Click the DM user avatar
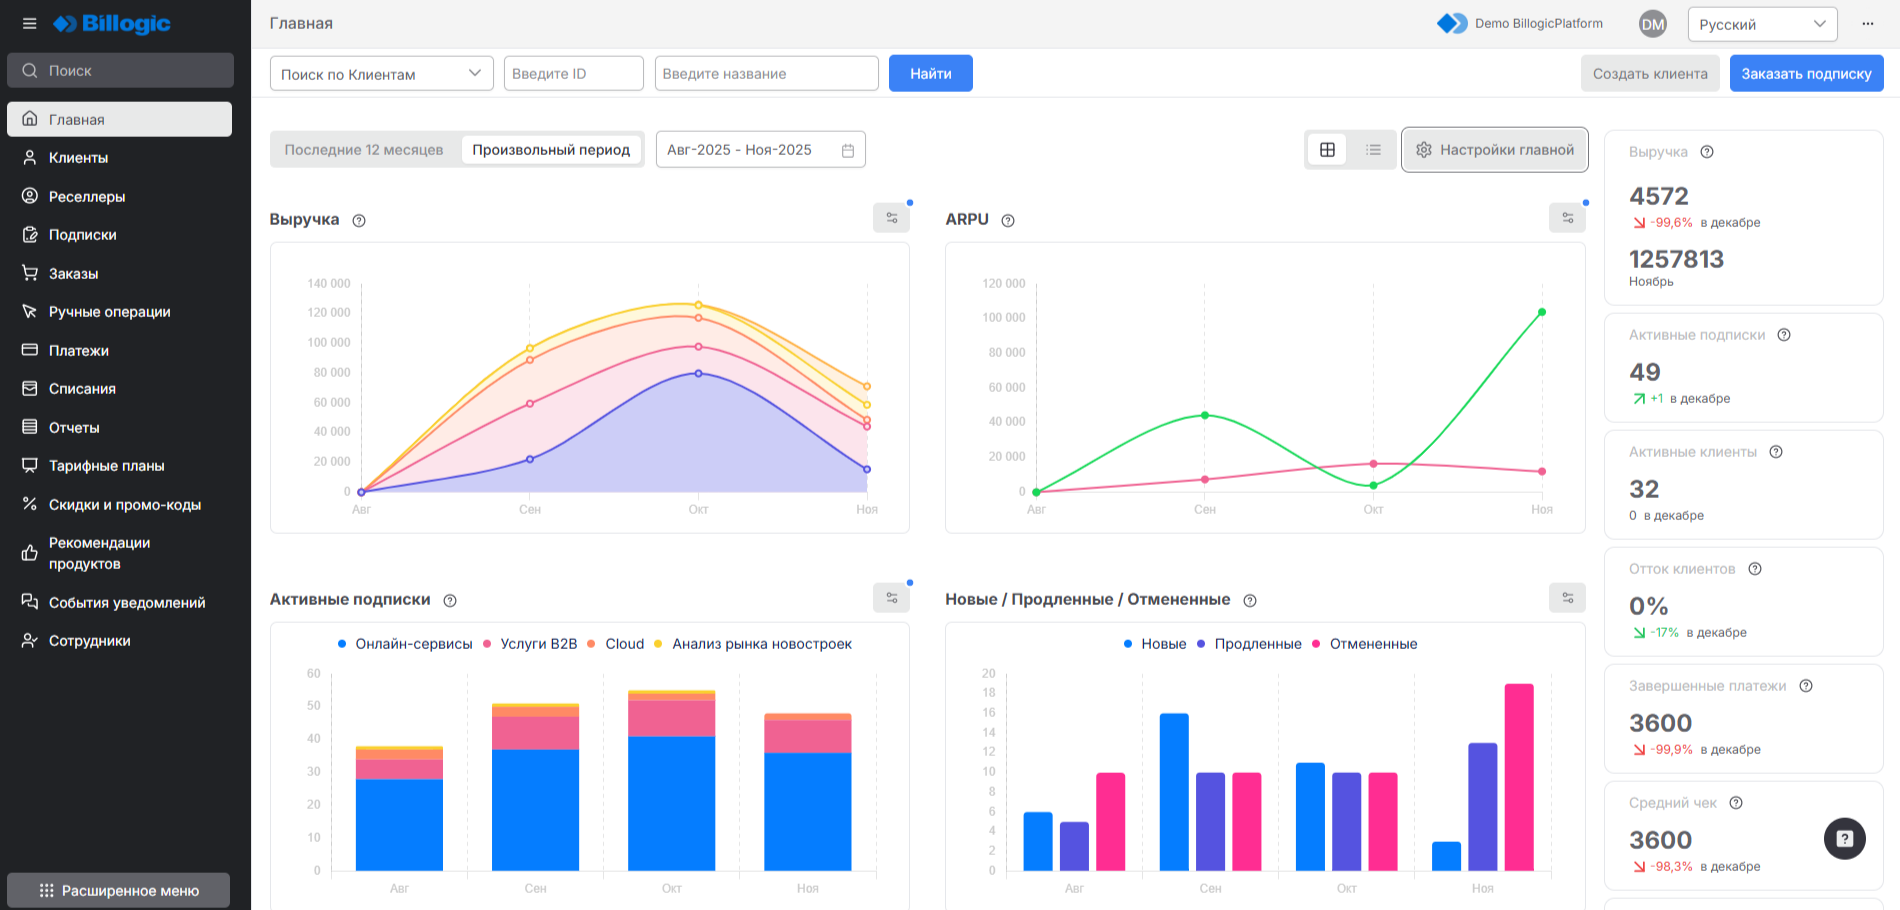The width and height of the screenshot is (1900, 910). (1652, 24)
